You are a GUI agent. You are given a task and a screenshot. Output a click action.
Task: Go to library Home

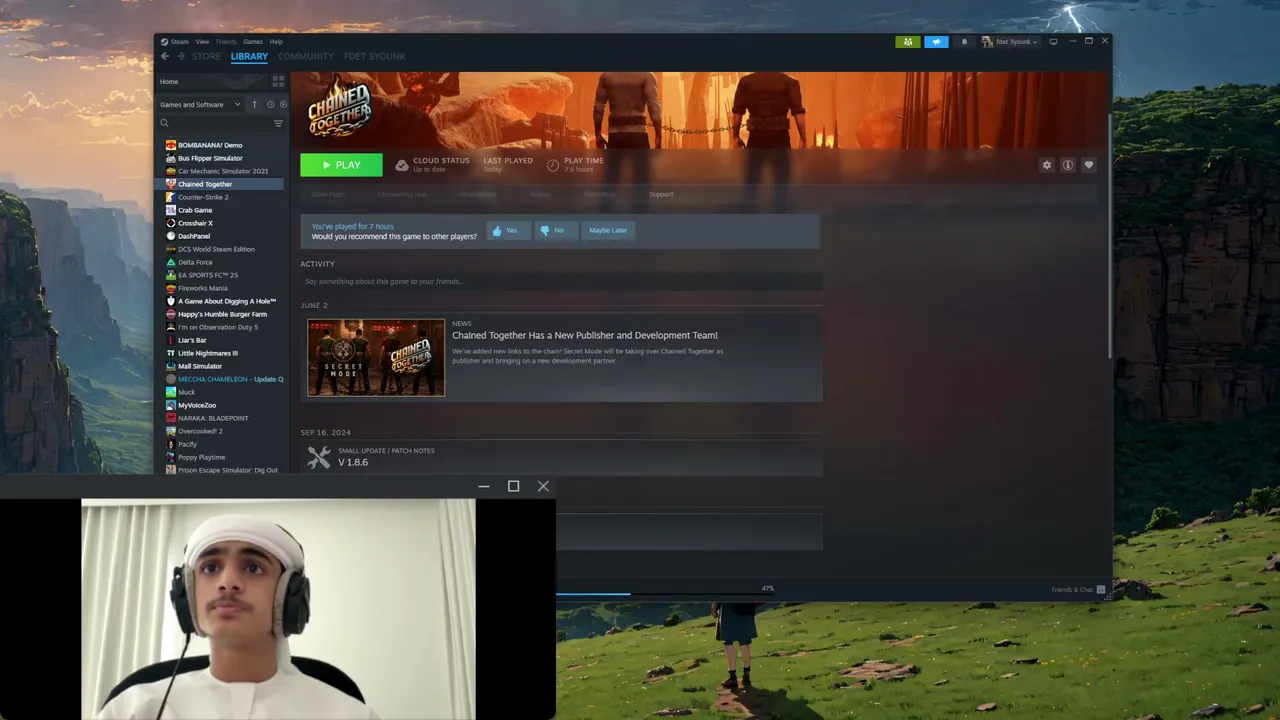point(169,81)
